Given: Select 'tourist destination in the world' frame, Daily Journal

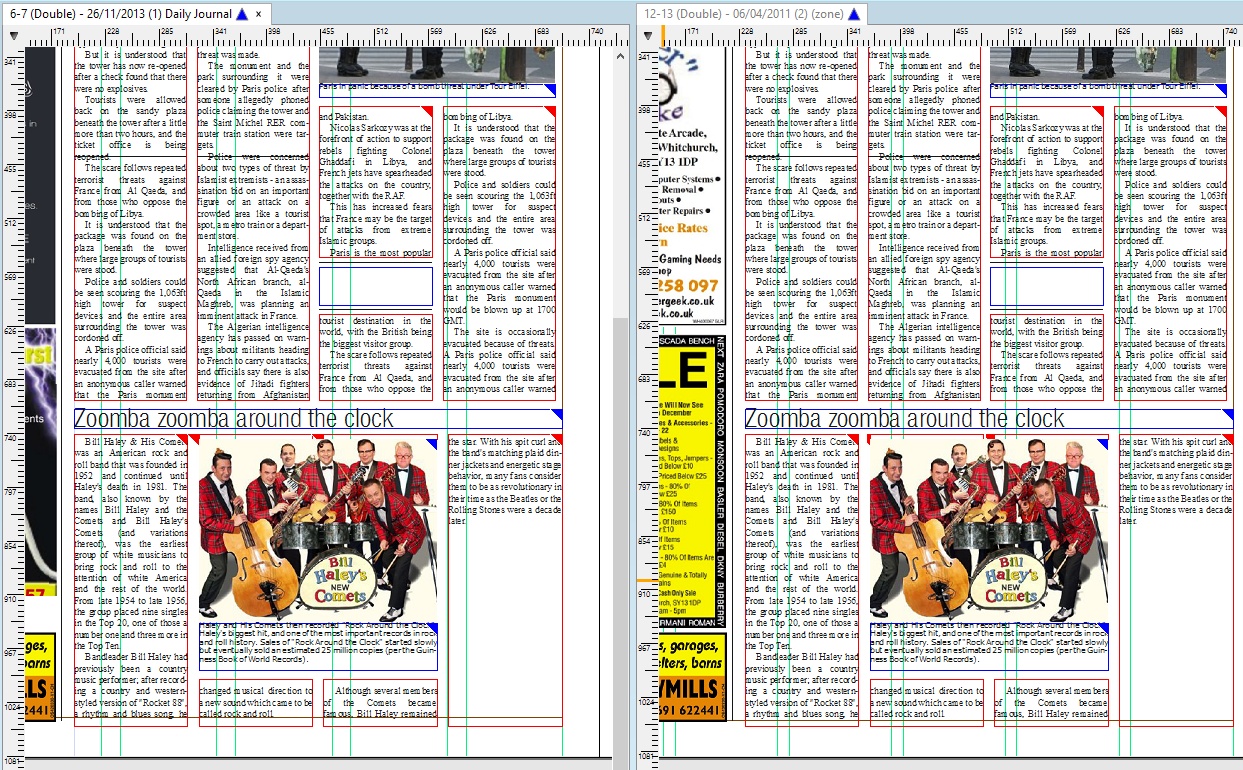Looking at the screenshot, I should pyautogui.click(x=375, y=358).
